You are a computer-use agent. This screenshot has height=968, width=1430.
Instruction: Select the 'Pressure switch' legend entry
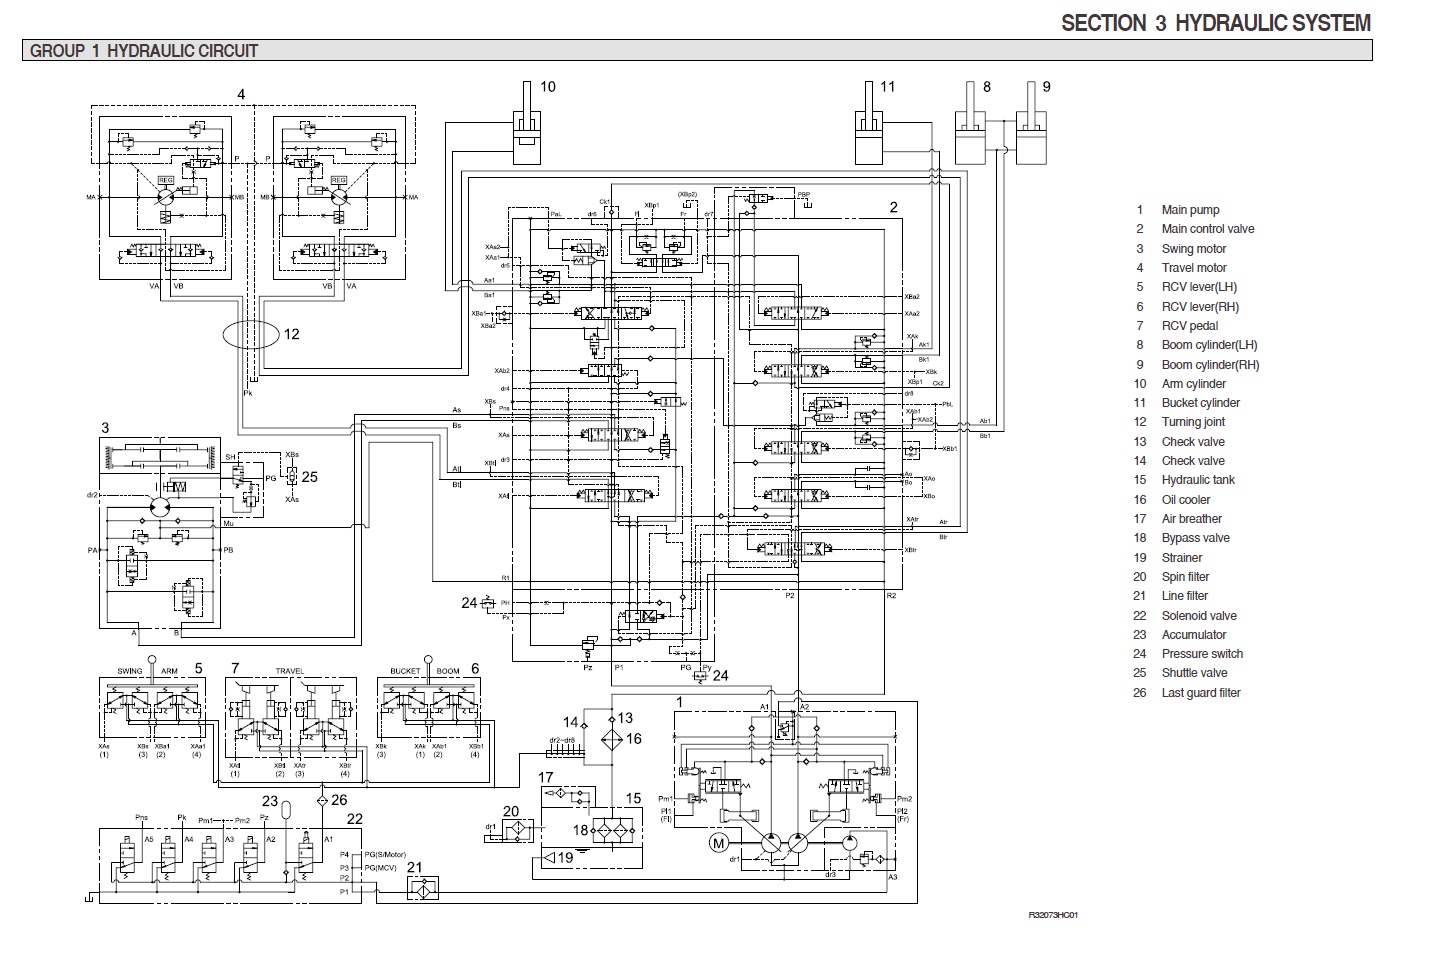1202,654
